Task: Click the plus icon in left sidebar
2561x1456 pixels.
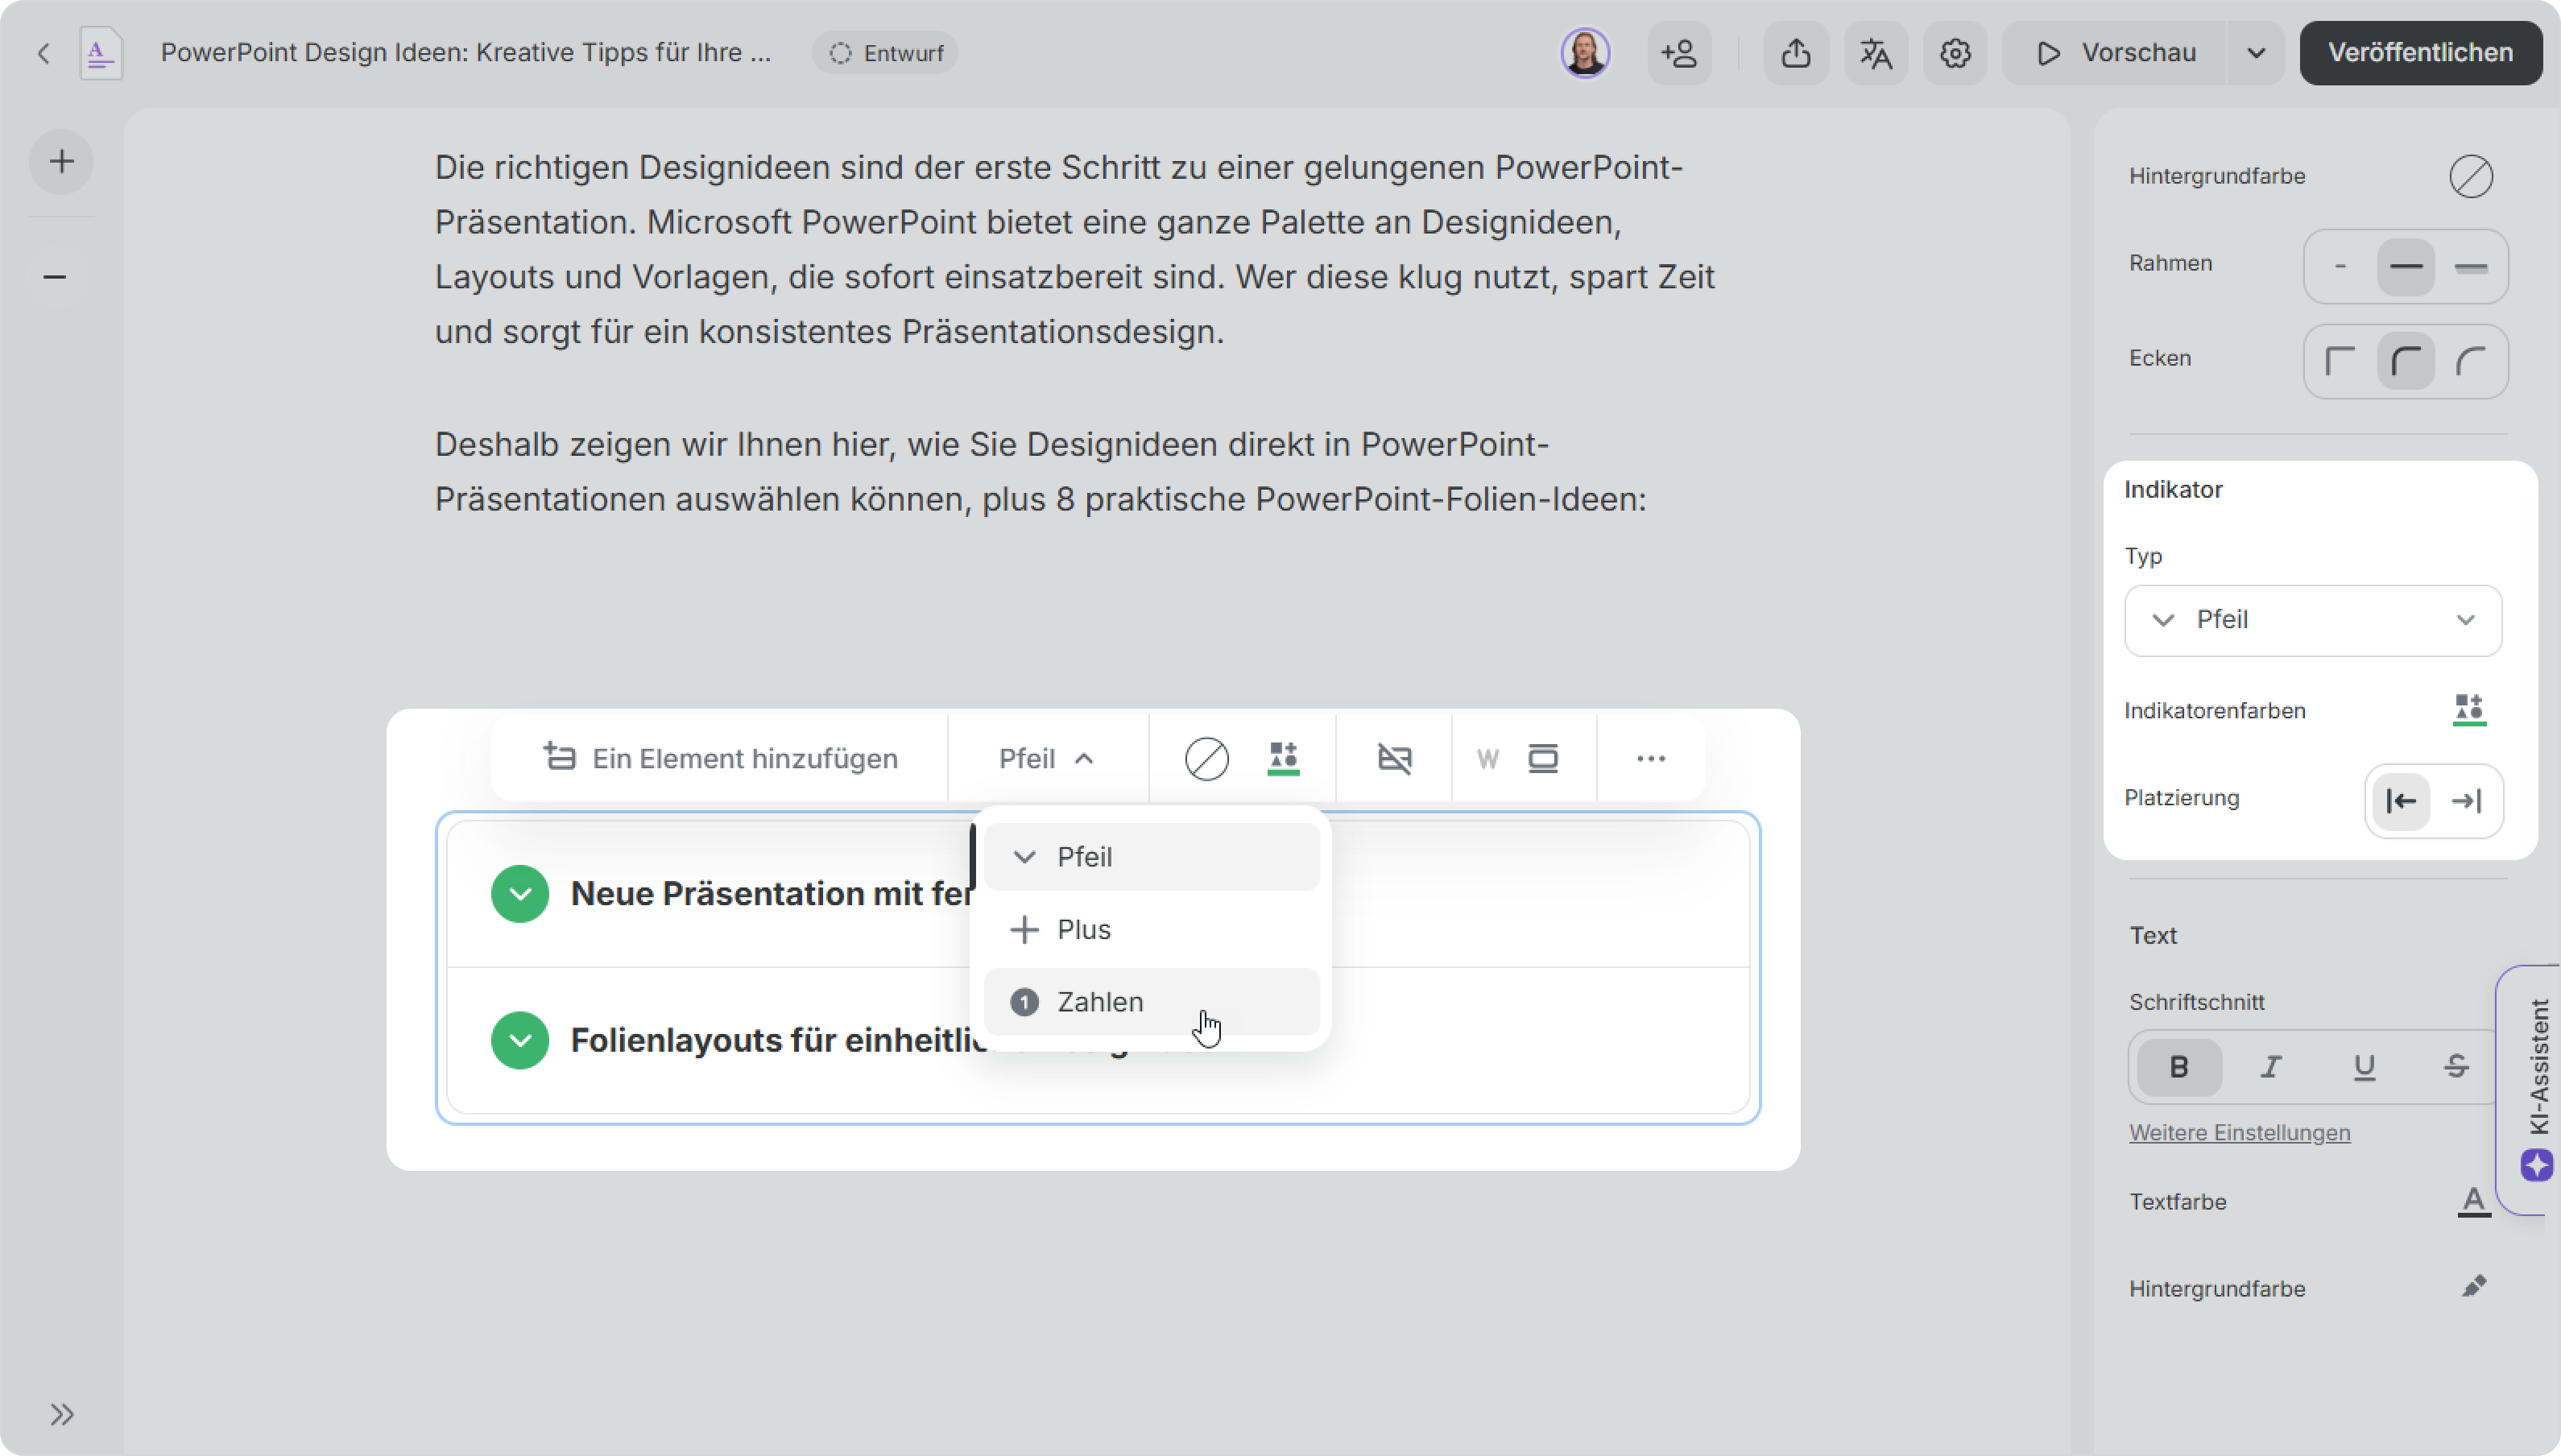Action: pos(61,161)
